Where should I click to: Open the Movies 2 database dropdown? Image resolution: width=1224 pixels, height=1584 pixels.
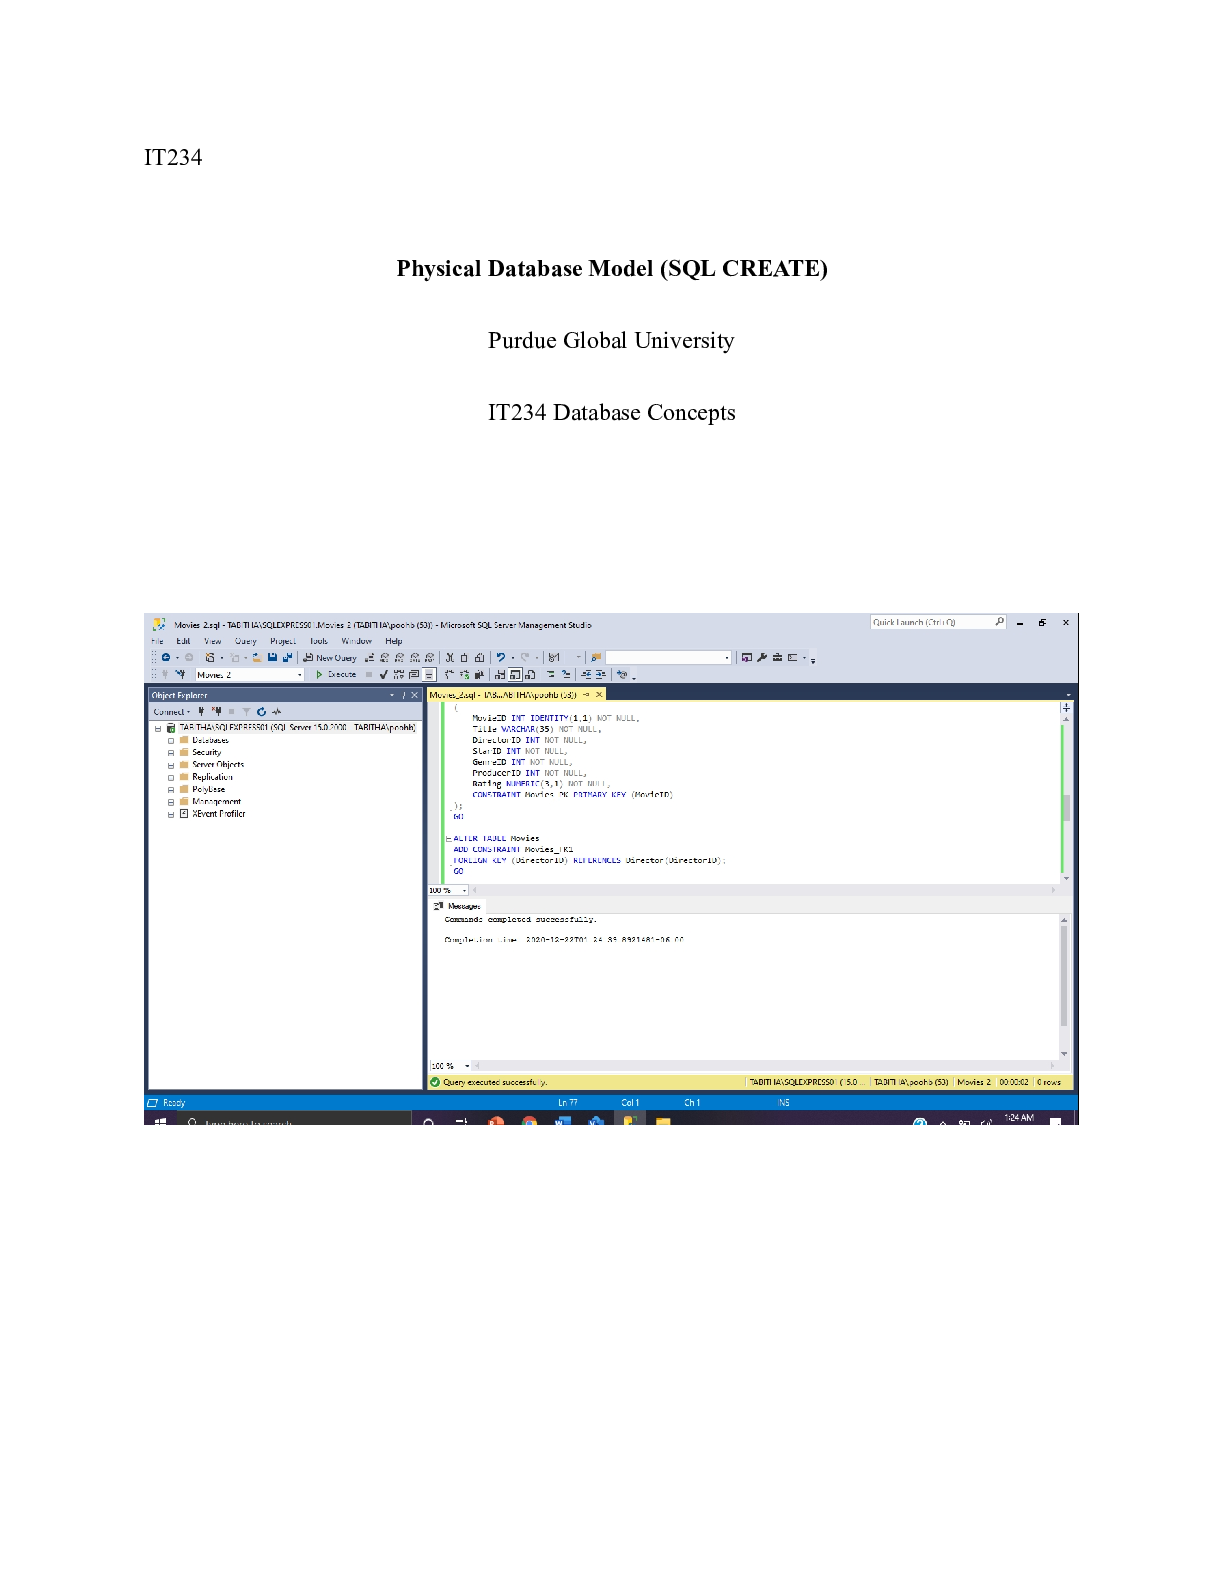point(299,675)
